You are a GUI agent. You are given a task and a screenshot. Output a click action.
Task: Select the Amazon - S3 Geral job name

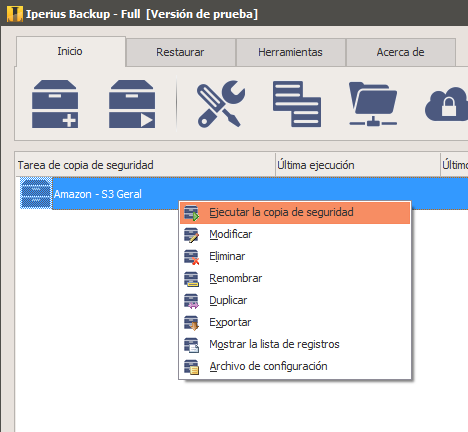pyautogui.click(x=98, y=194)
